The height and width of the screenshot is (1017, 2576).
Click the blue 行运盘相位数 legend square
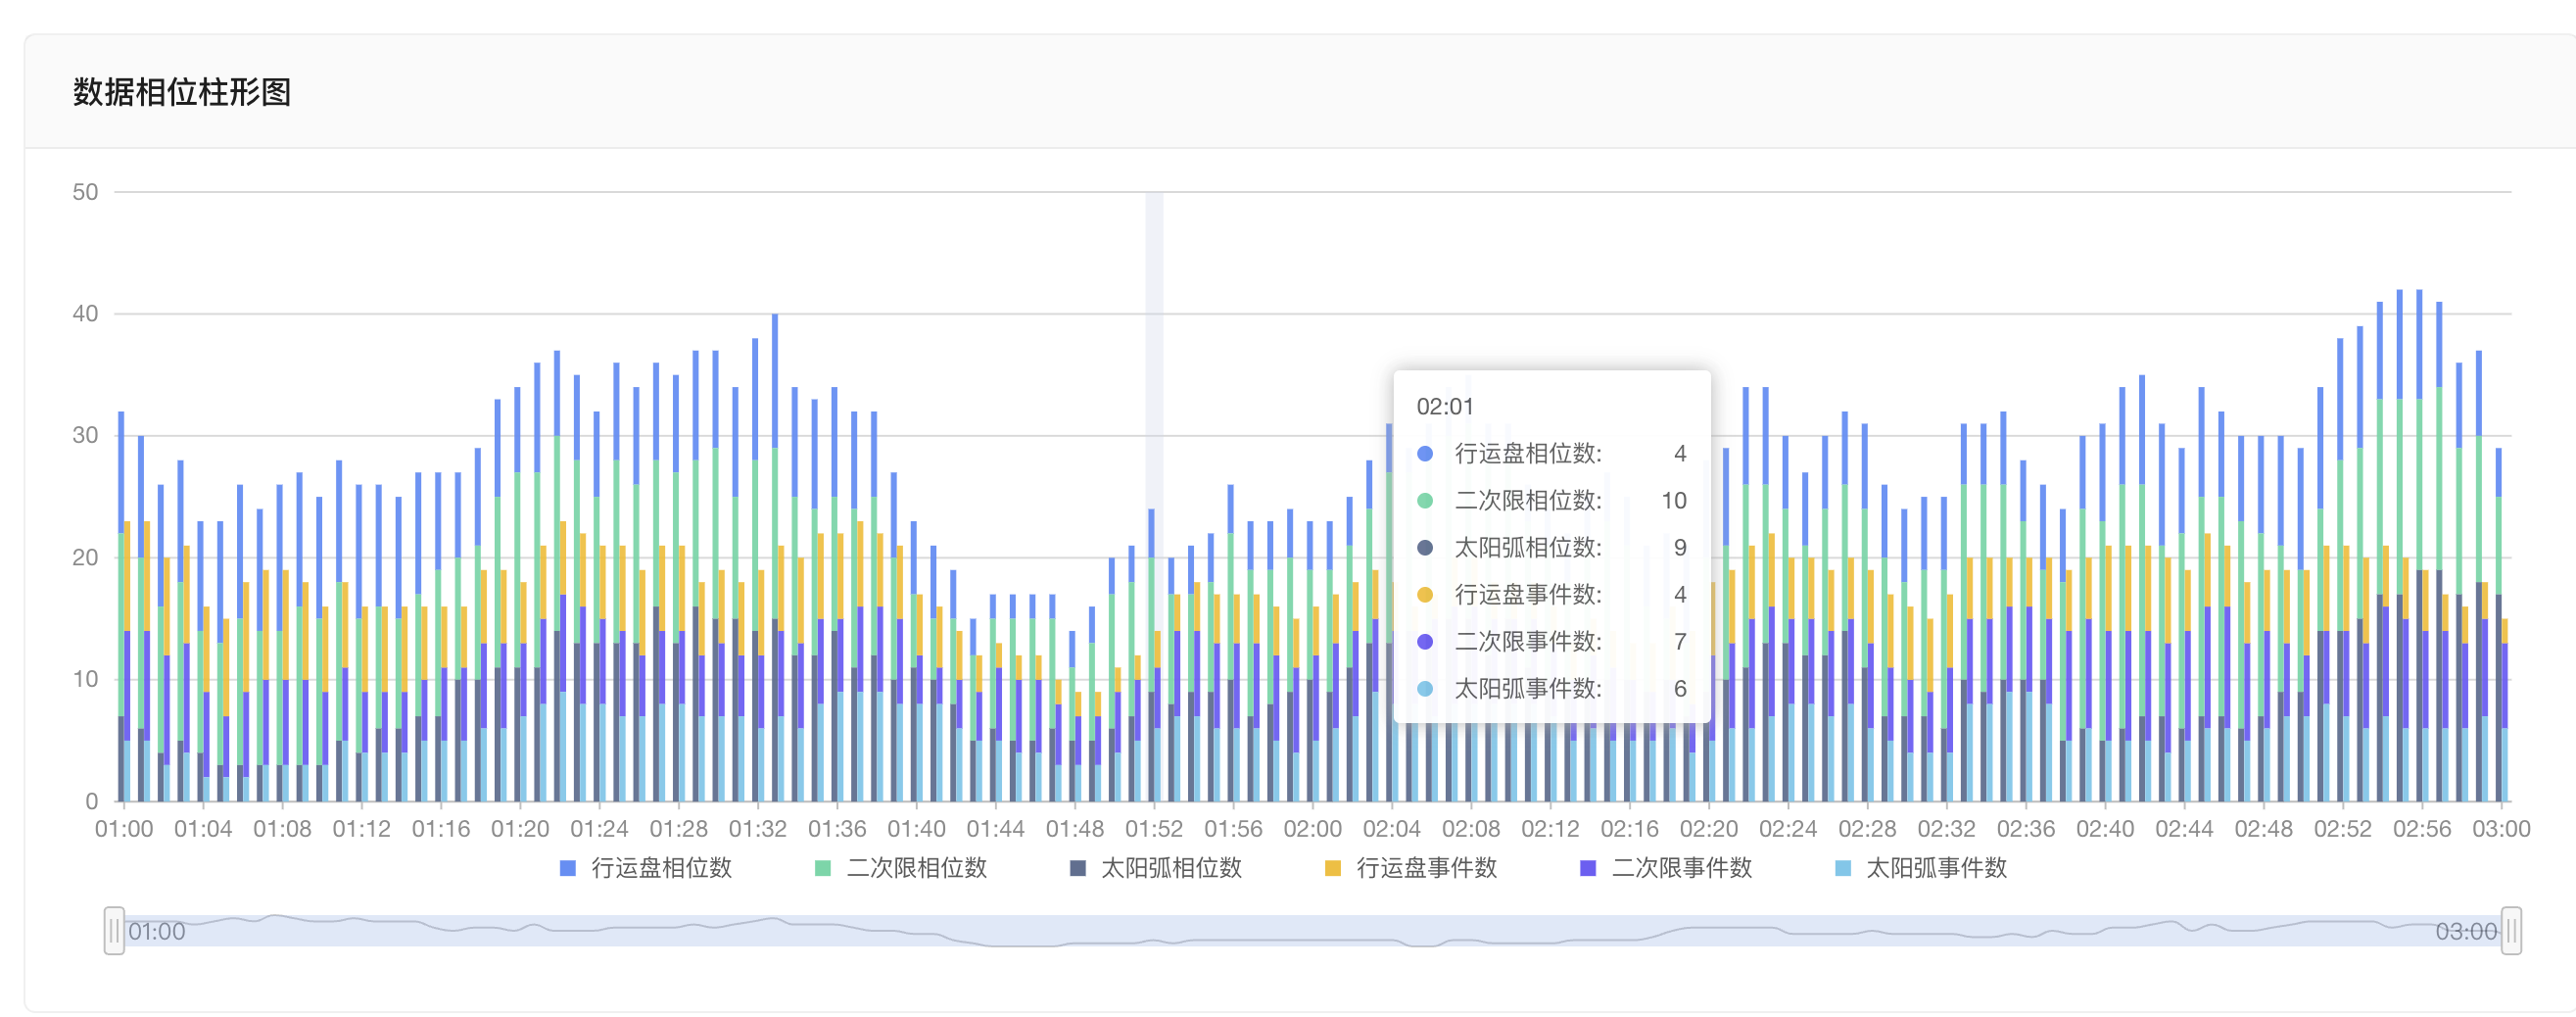click(x=567, y=868)
